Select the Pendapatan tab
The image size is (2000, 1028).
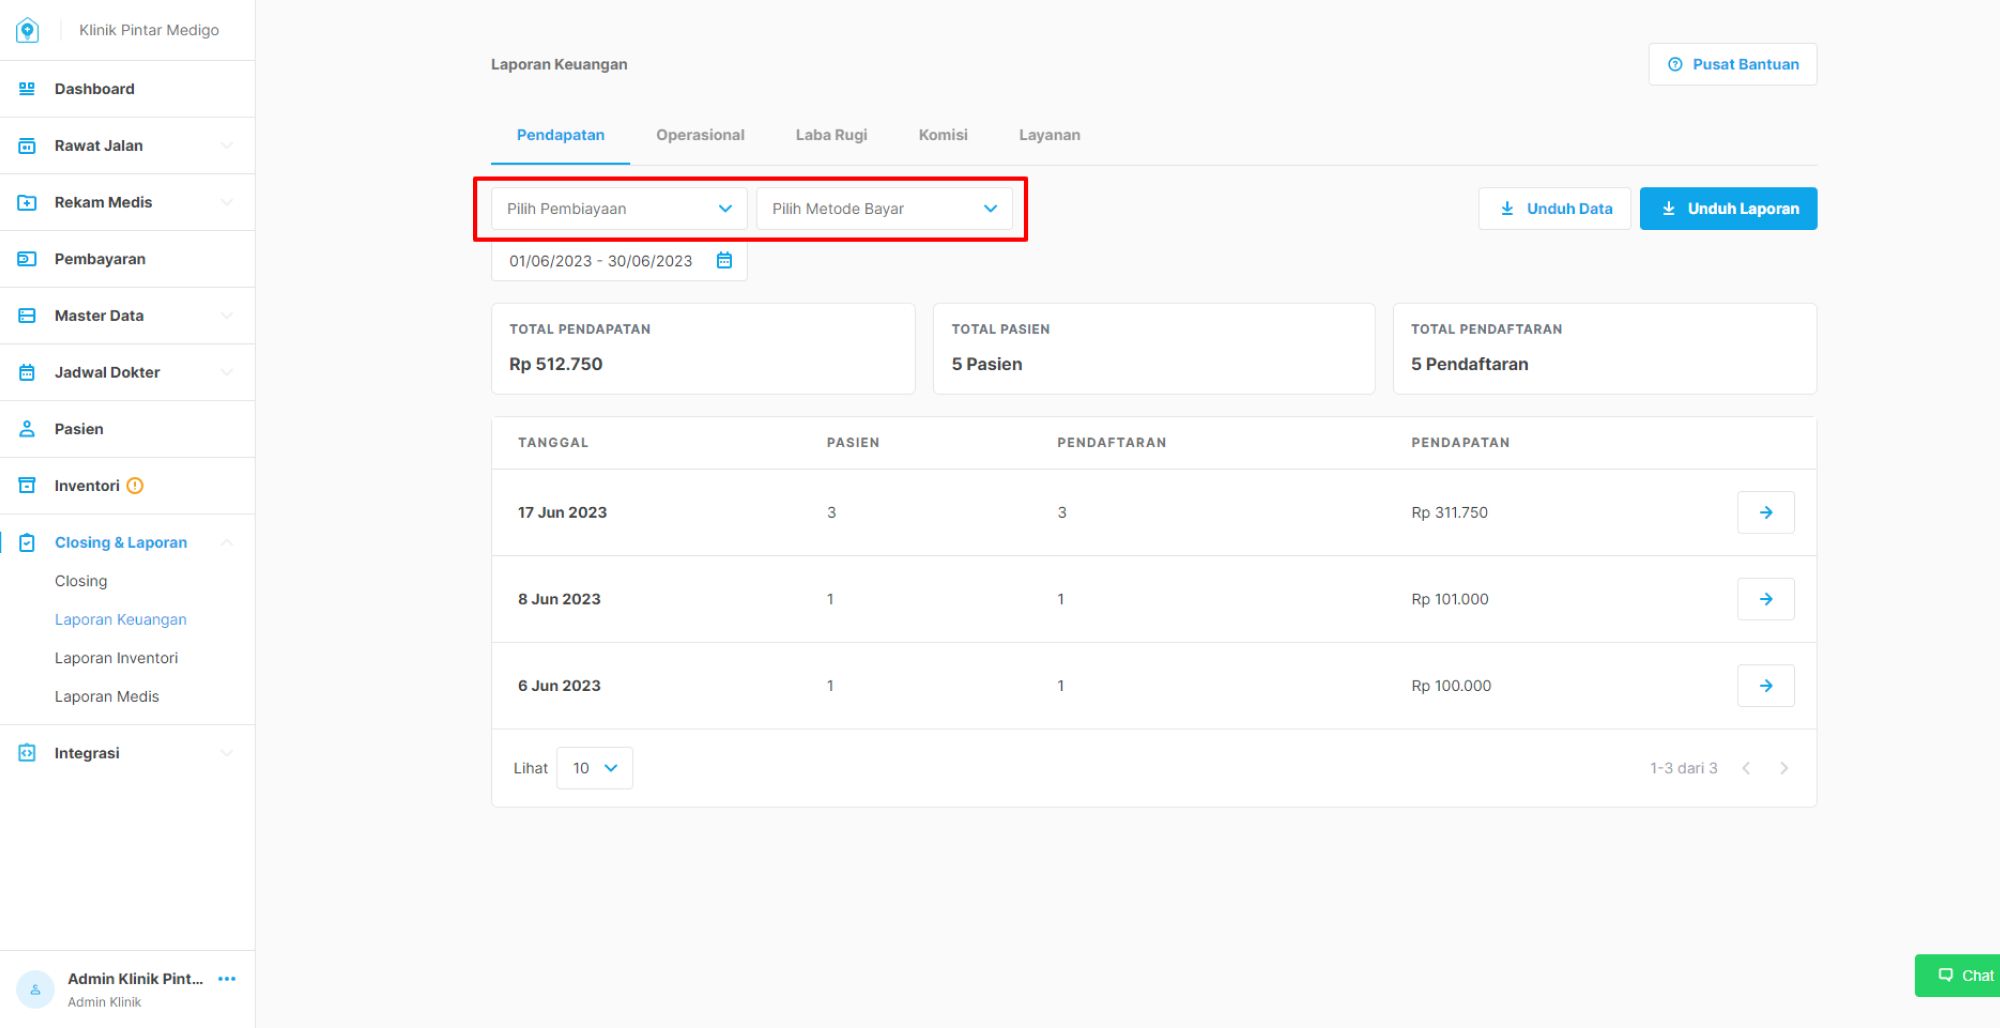(x=560, y=135)
